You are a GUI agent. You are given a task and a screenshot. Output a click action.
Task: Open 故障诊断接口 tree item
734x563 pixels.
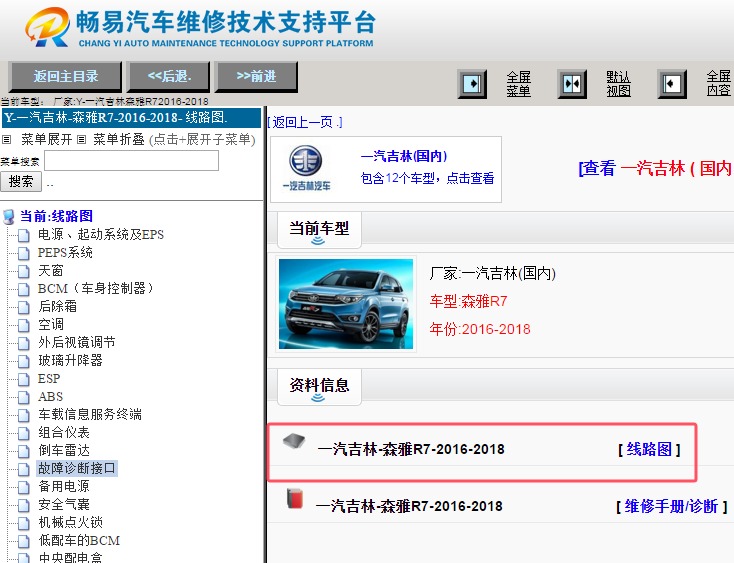click(77, 468)
